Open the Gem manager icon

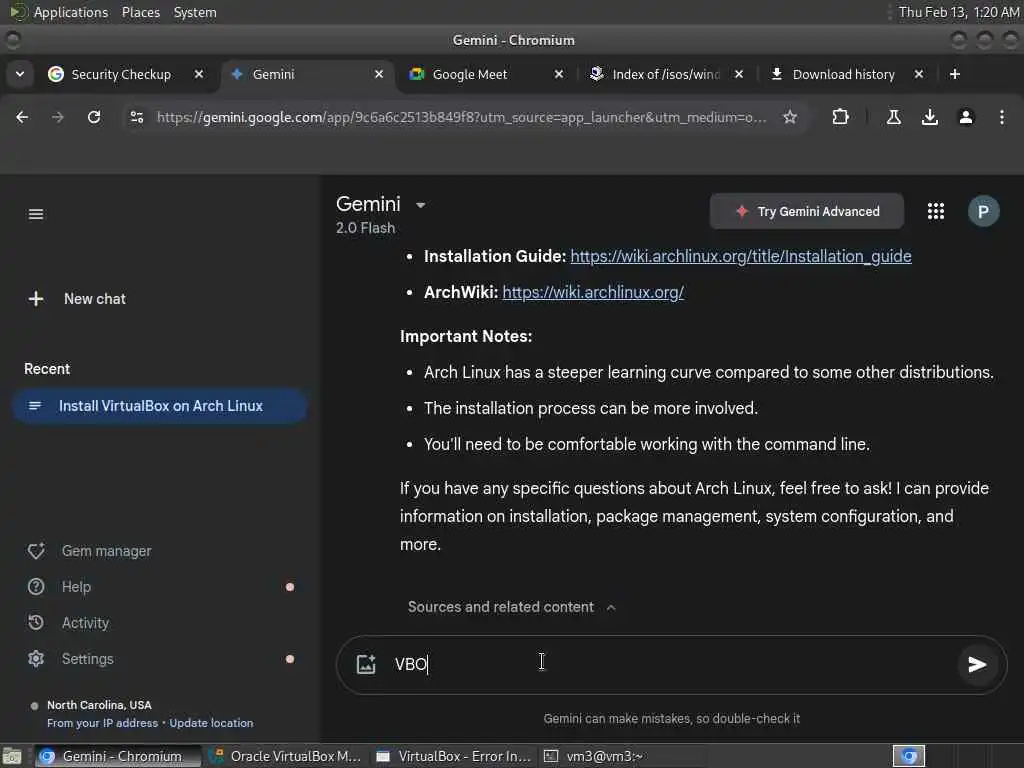point(36,551)
